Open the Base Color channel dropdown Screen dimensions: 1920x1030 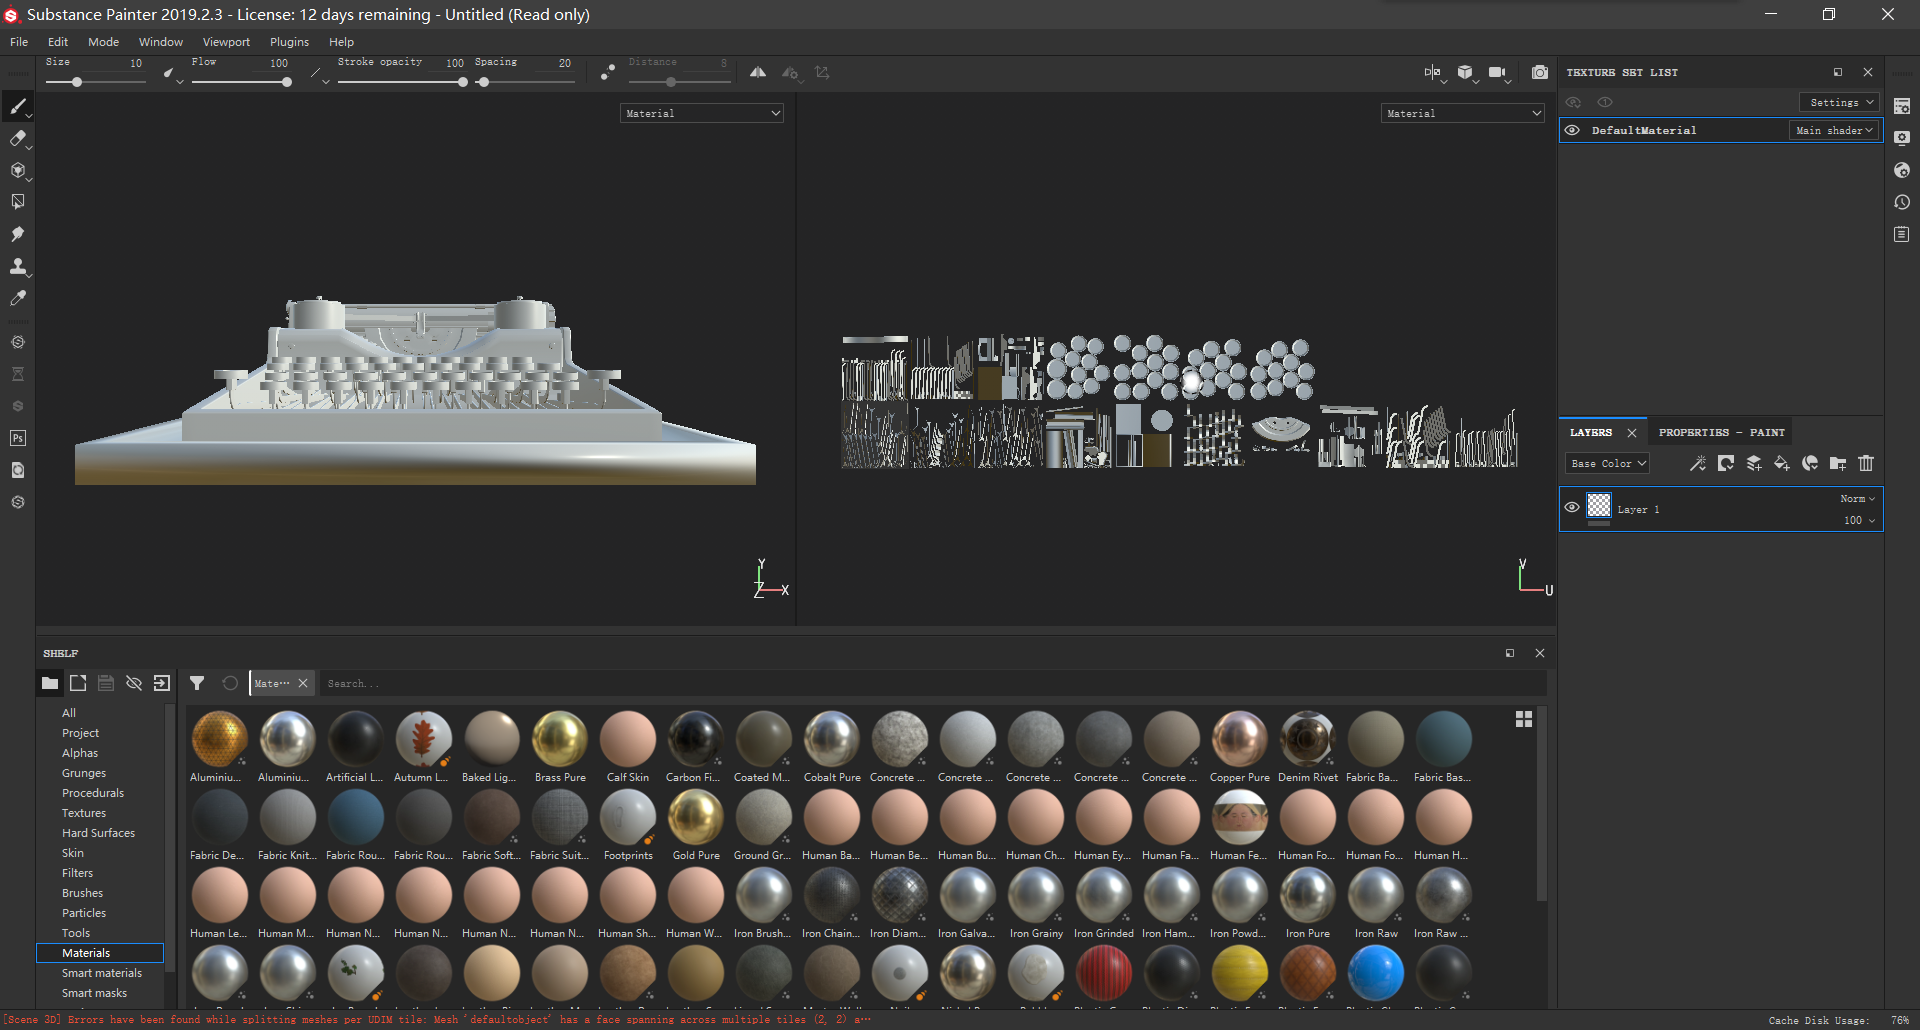coord(1606,463)
